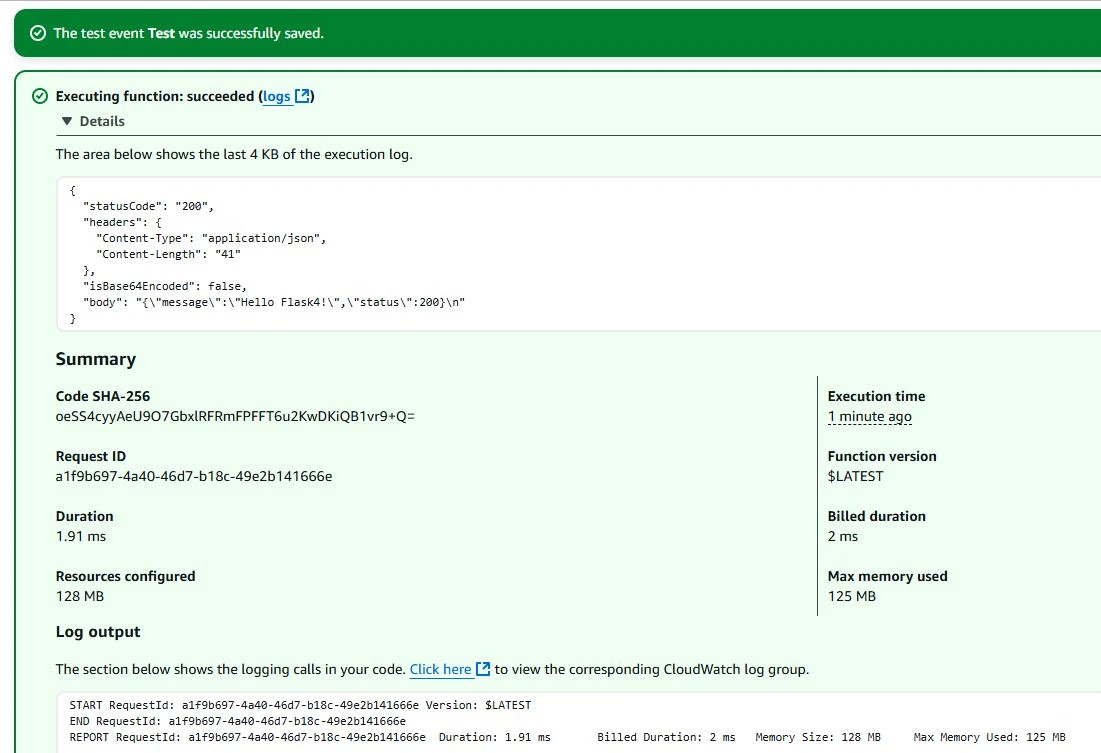Click the 128 MB Resources configured value
This screenshot has width=1101, height=753.
(x=79, y=596)
